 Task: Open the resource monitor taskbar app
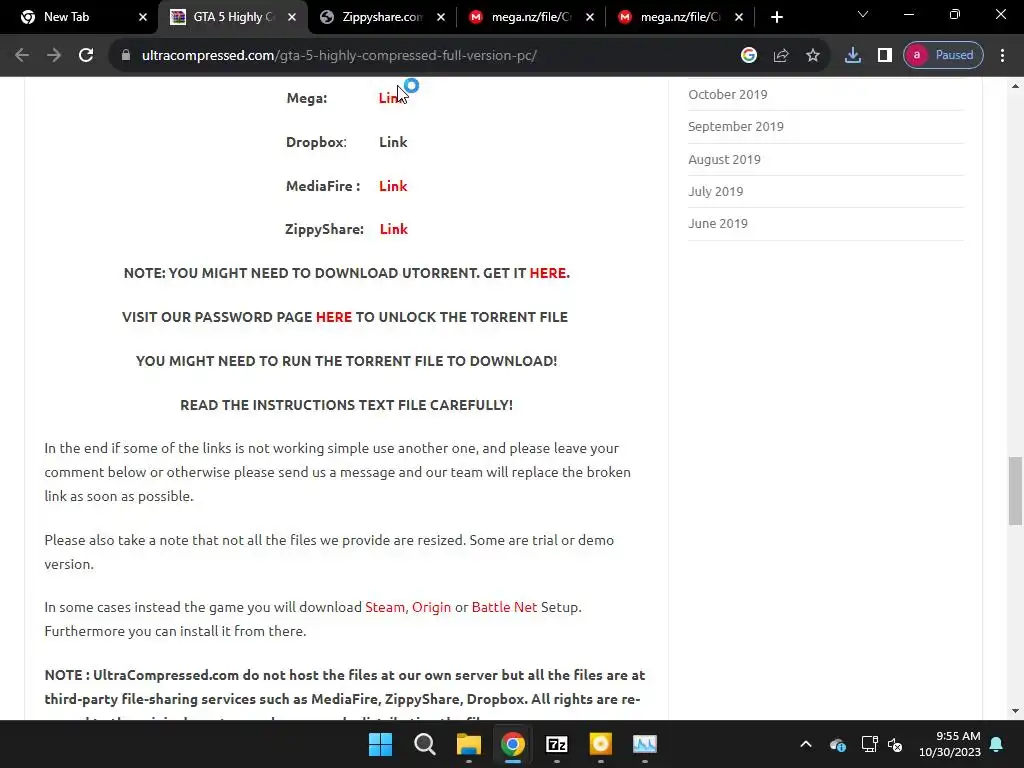click(645, 744)
